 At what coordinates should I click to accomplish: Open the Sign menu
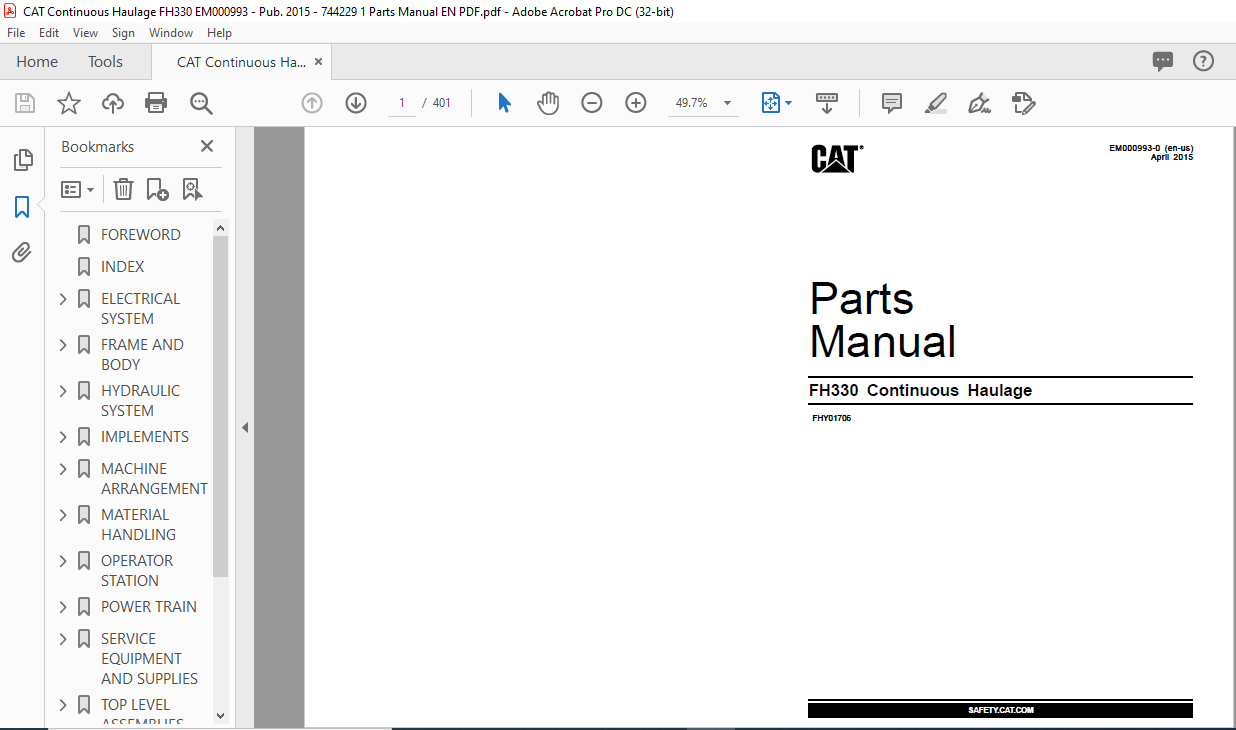123,33
